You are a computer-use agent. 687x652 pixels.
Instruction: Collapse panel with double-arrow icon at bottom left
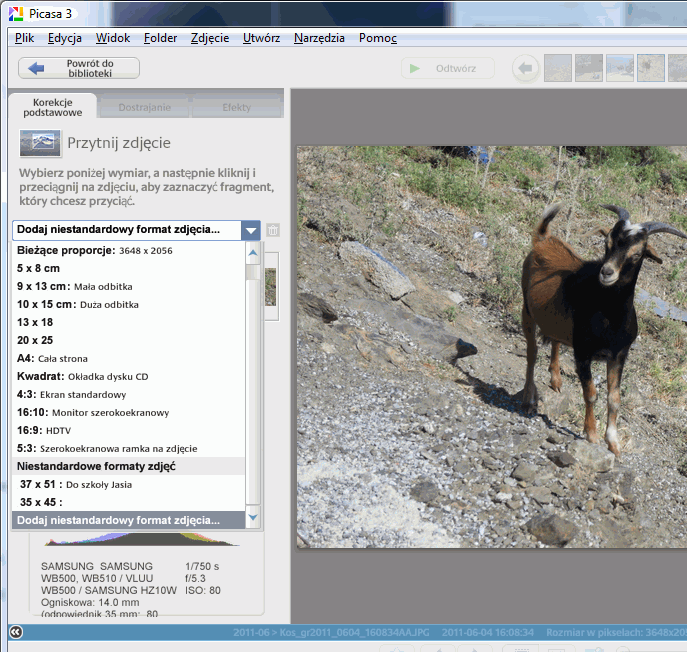coord(16,632)
